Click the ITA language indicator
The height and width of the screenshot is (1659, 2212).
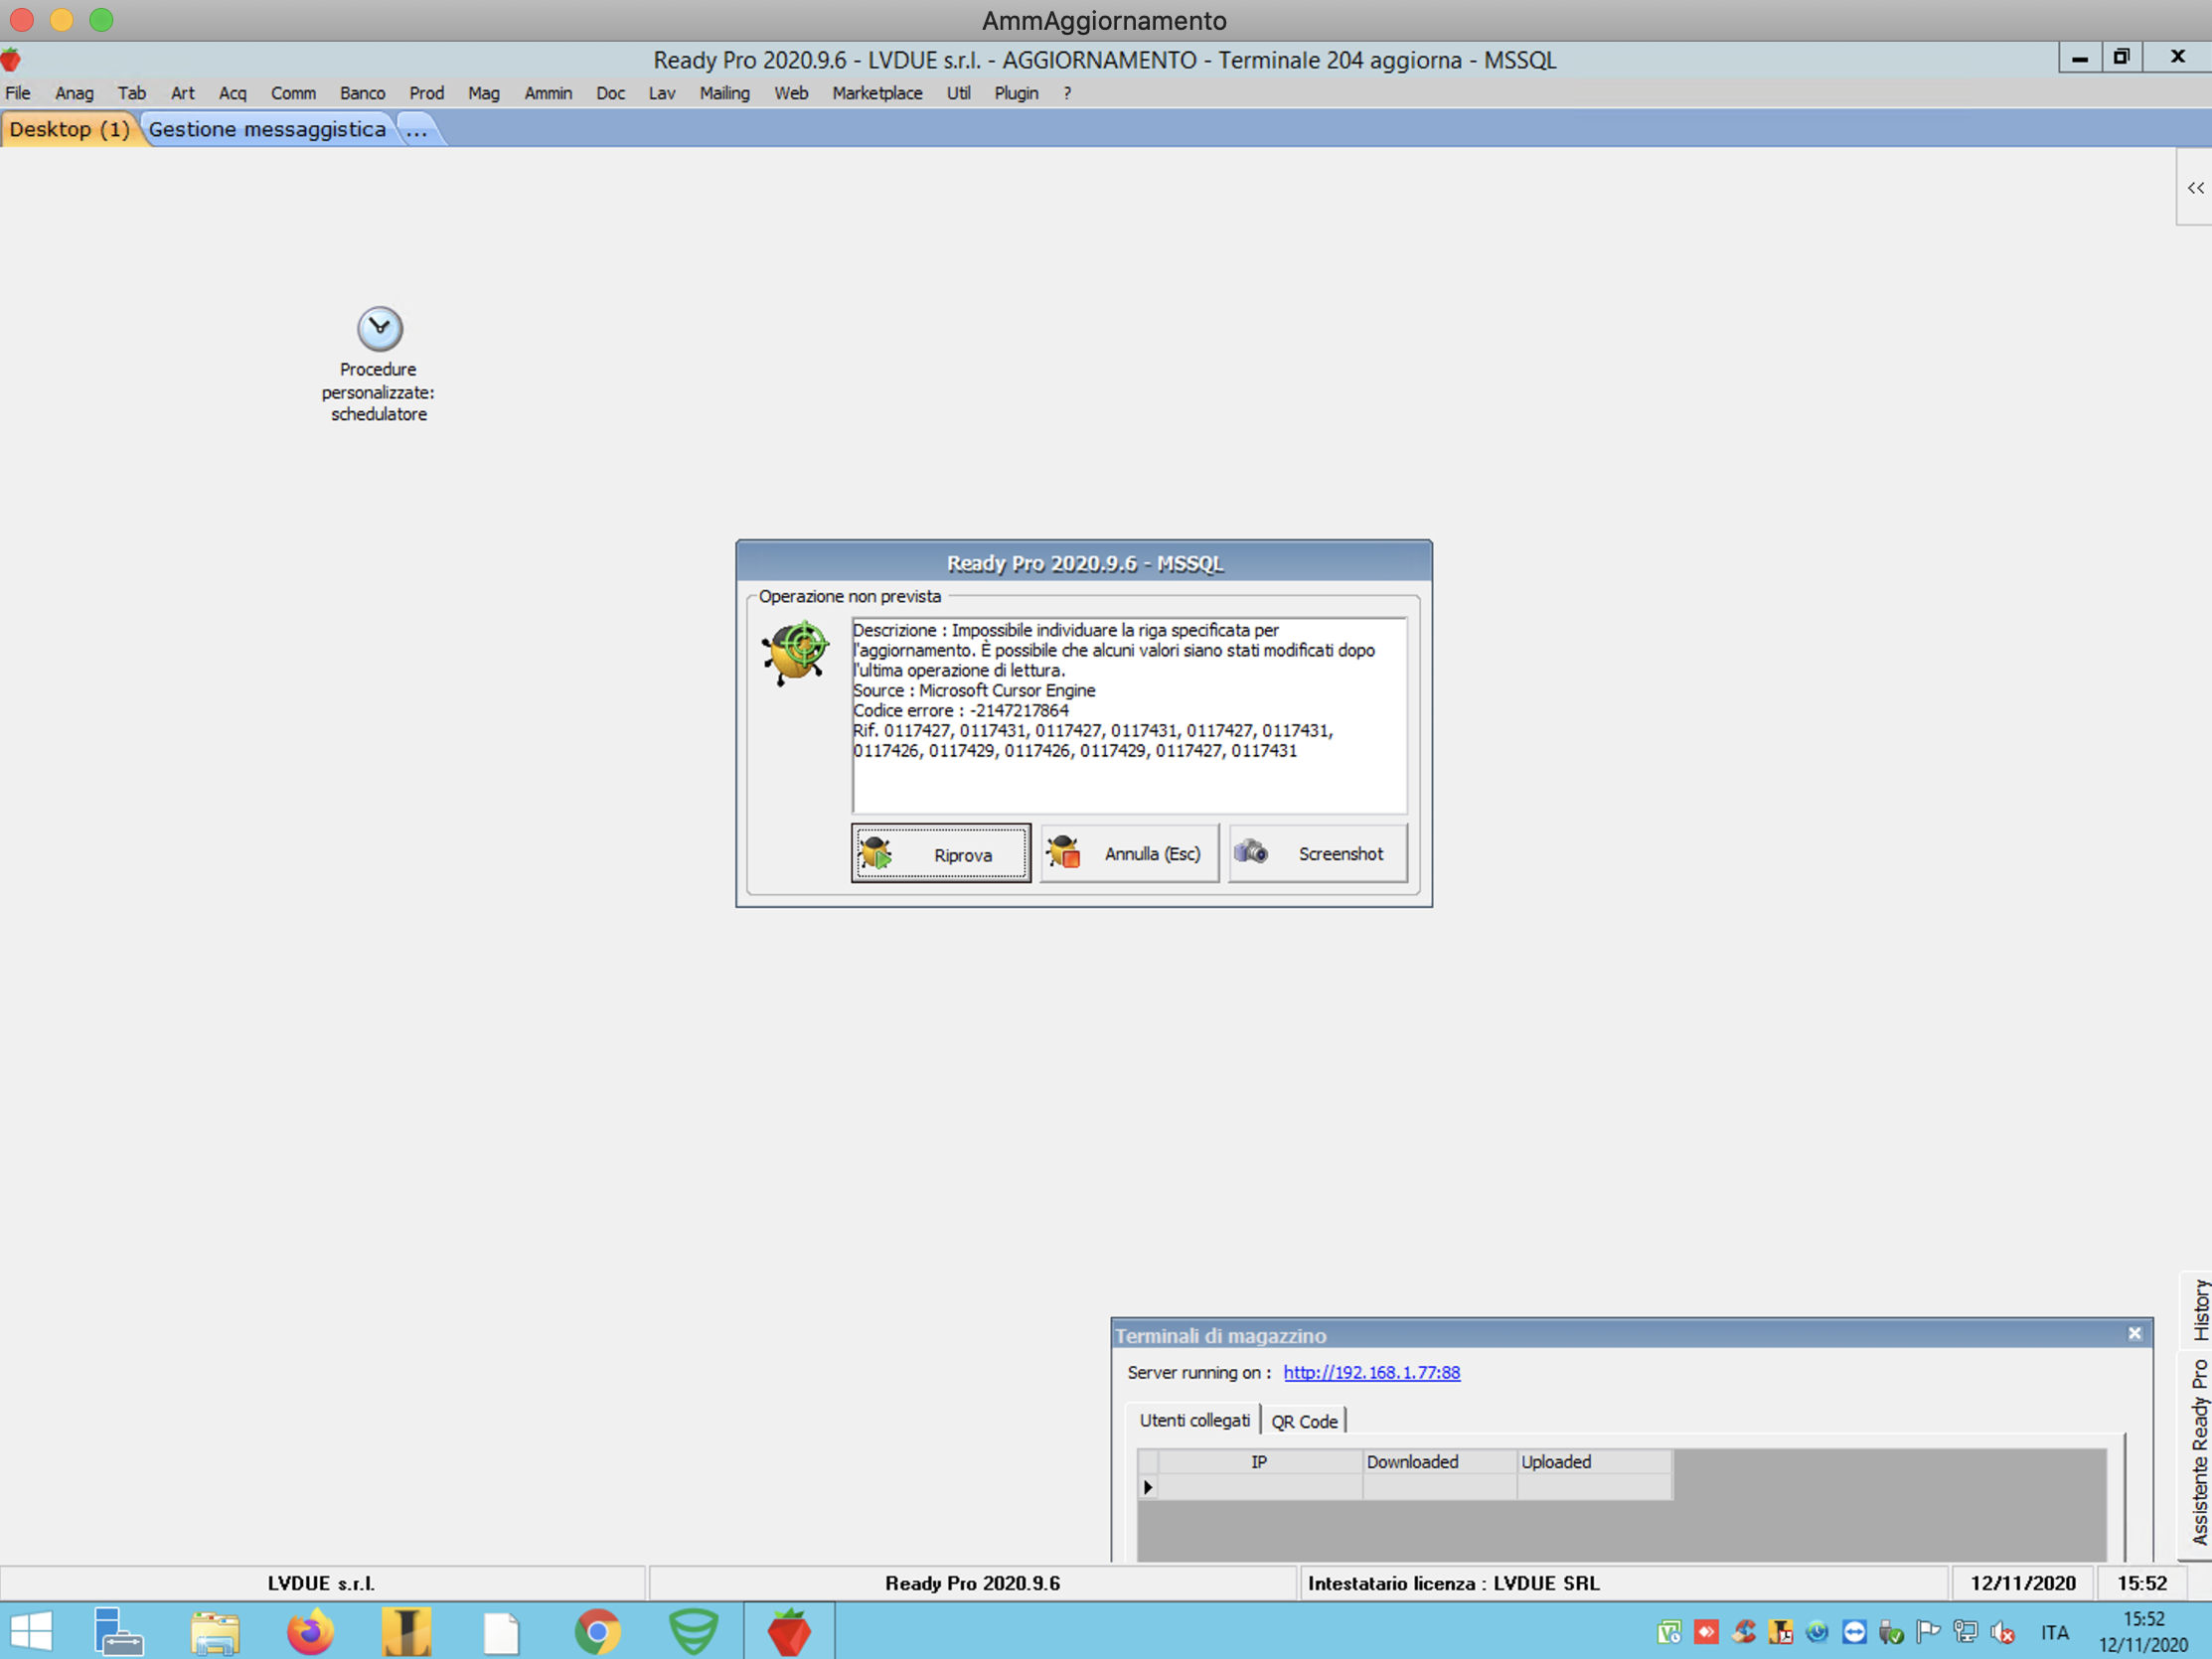[2054, 1632]
